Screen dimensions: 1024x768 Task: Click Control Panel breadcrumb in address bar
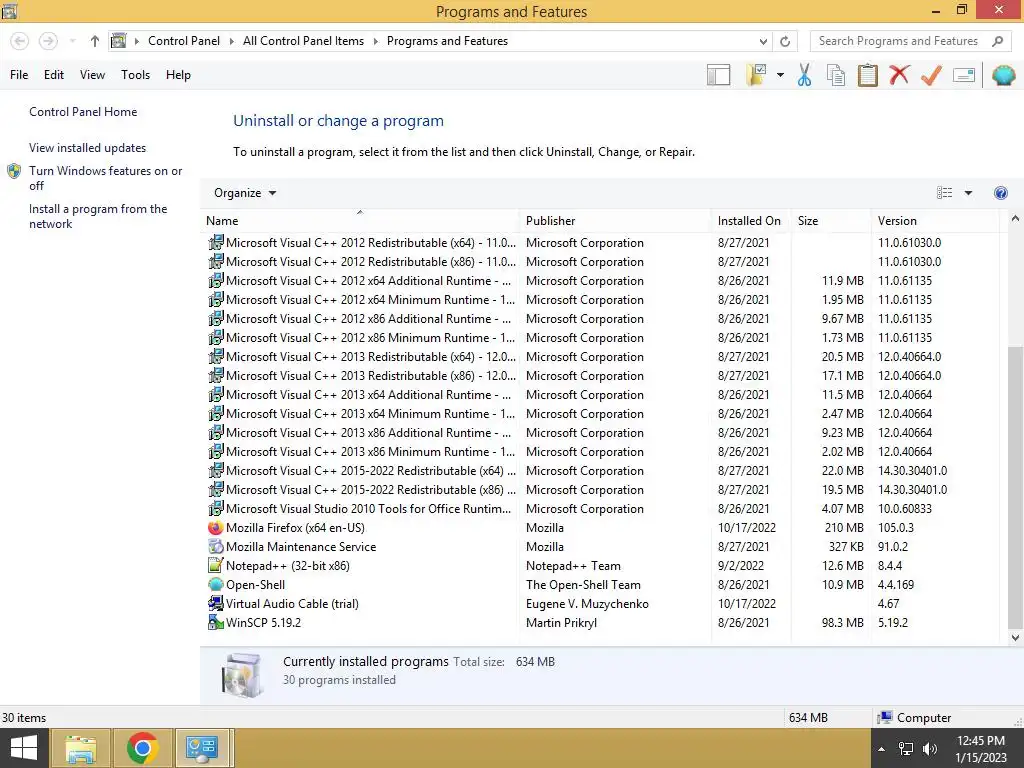click(184, 41)
